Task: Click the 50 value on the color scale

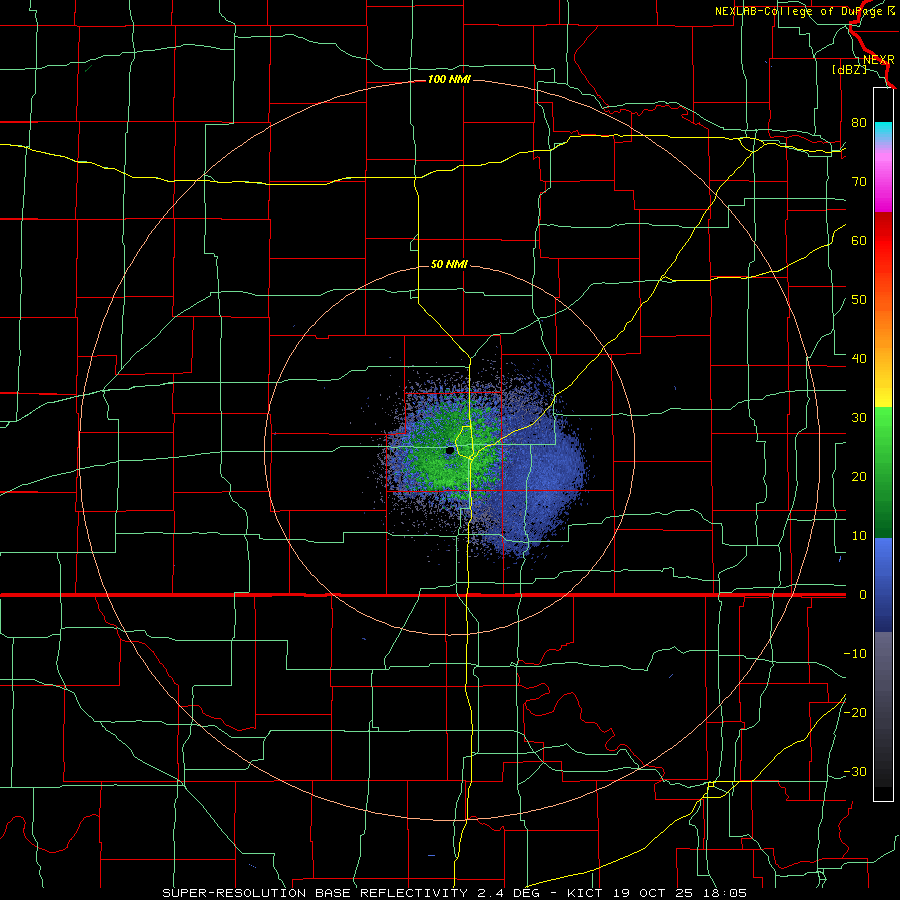Action: [859, 300]
